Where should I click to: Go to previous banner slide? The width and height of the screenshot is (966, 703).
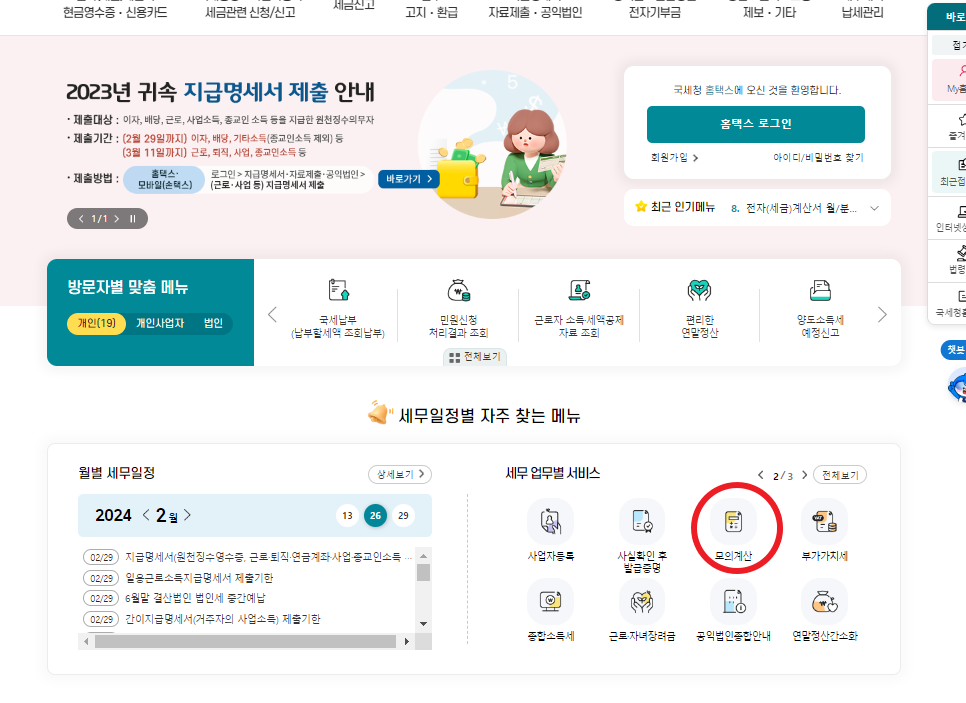tap(81, 219)
